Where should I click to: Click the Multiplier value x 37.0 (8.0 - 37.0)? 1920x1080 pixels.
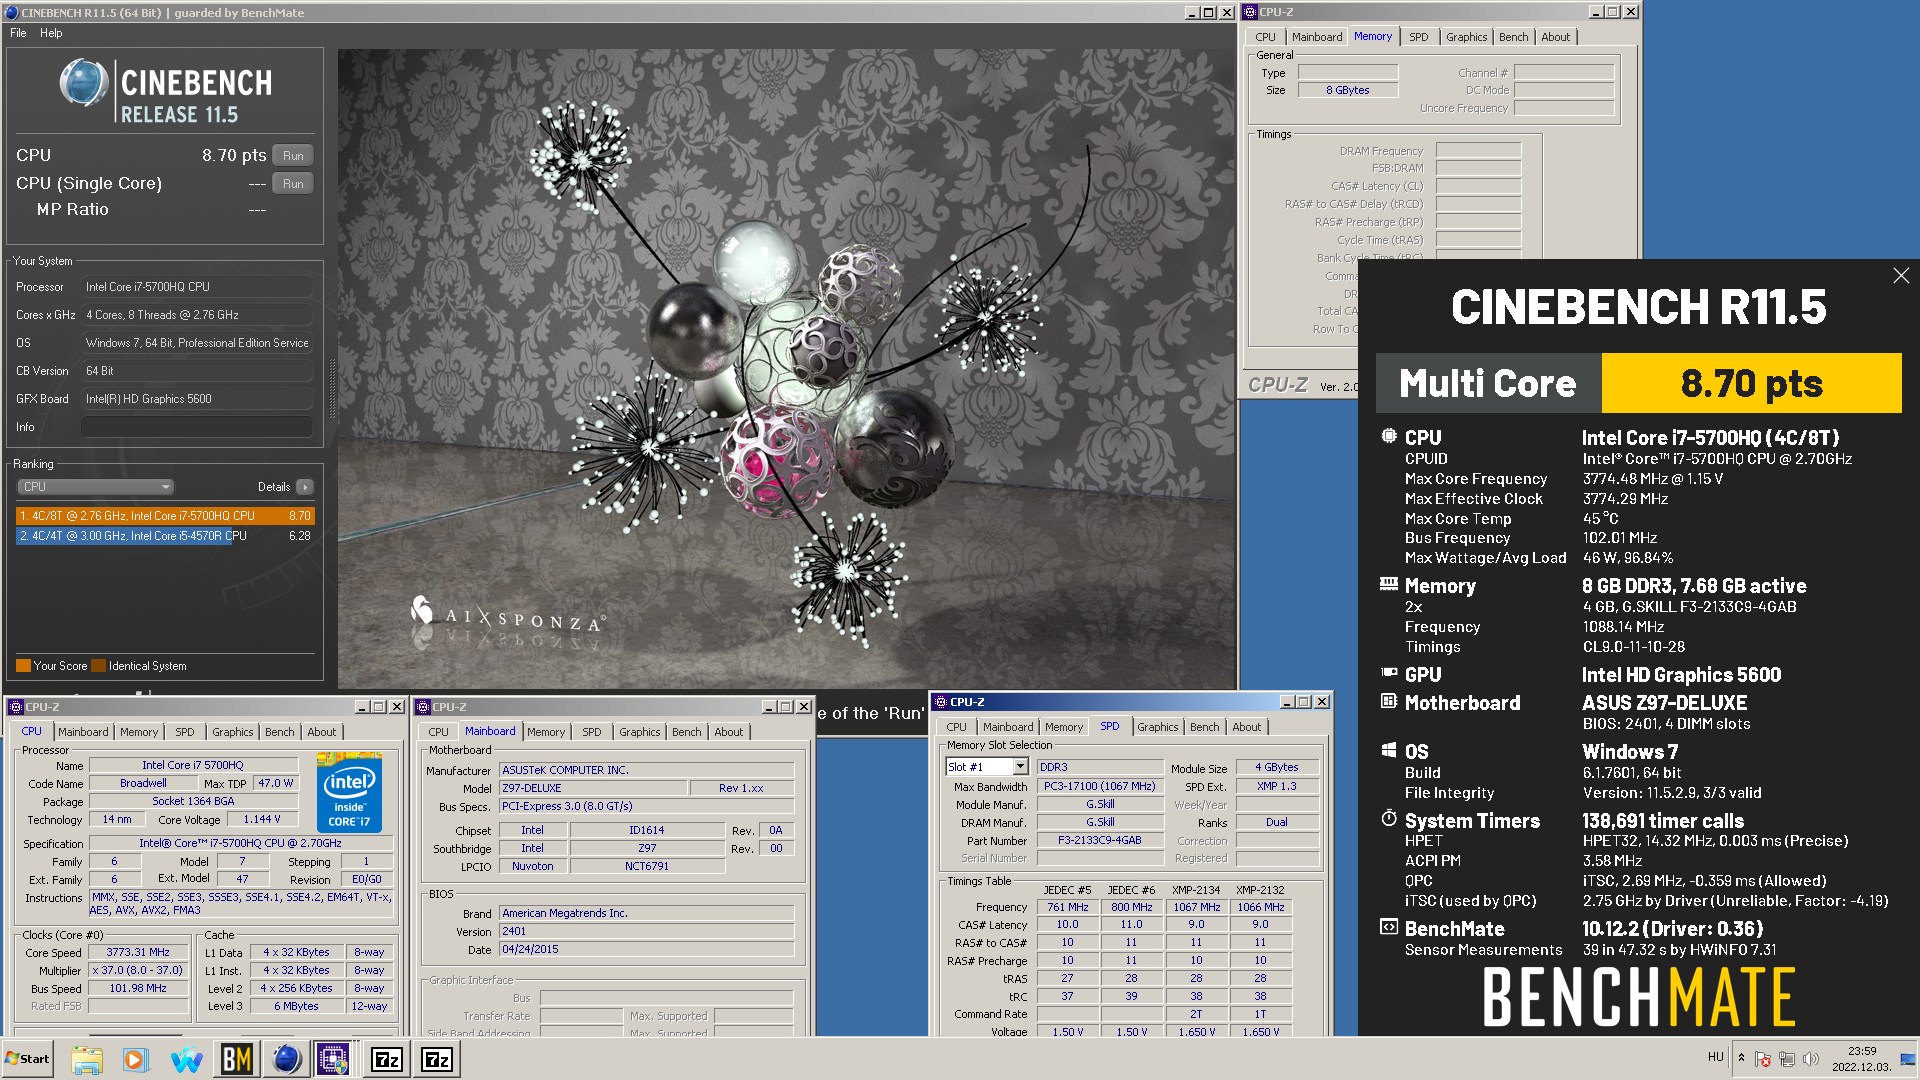point(138,971)
